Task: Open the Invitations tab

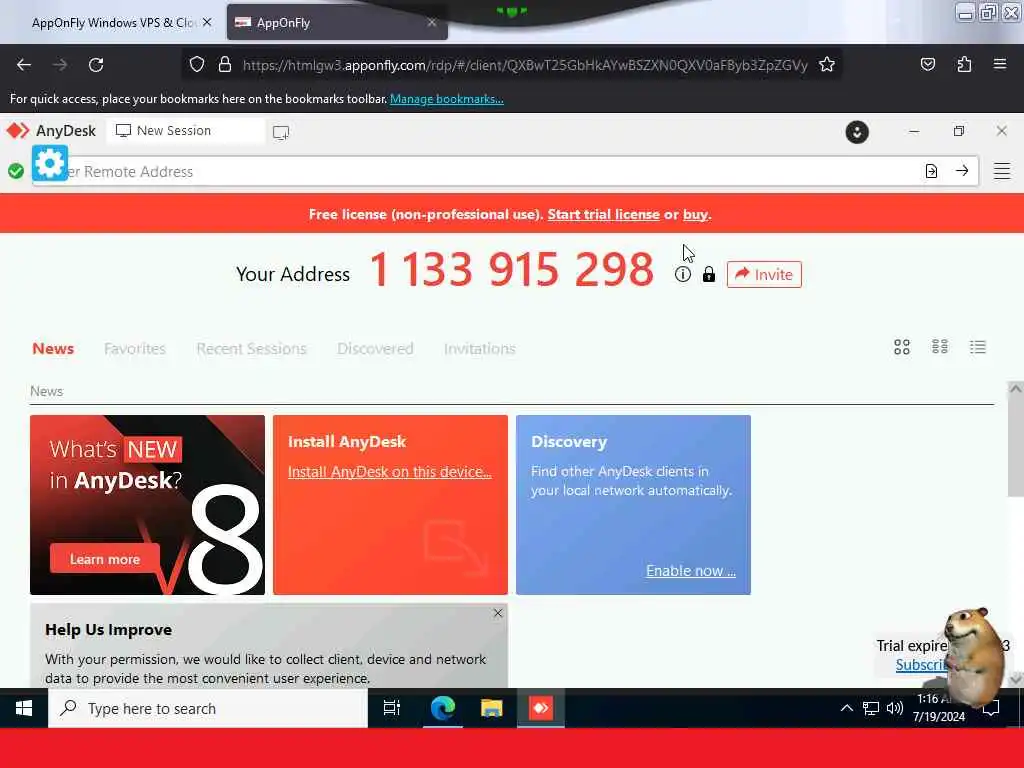Action: pos(479,349)
